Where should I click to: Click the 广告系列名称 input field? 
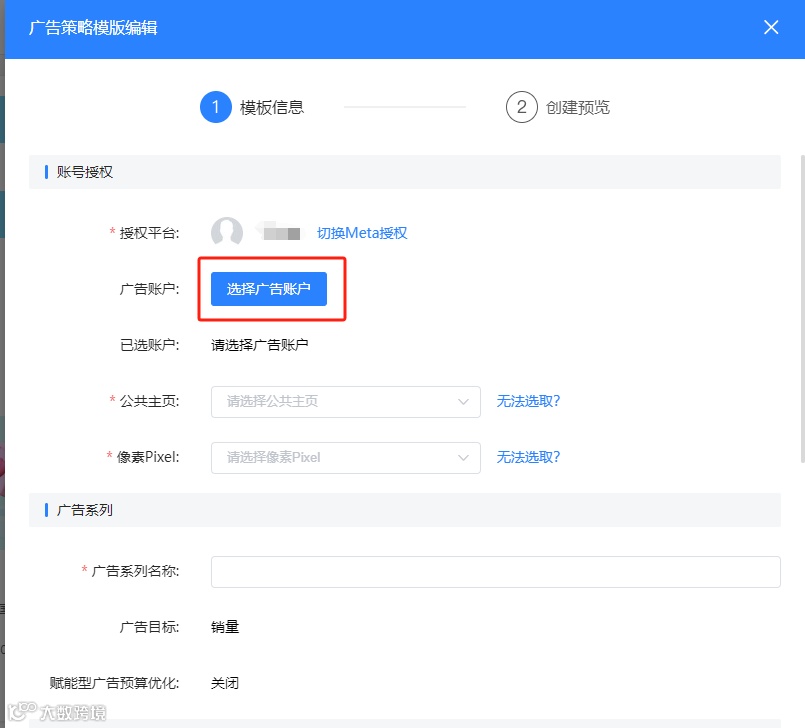pos(495,571)
